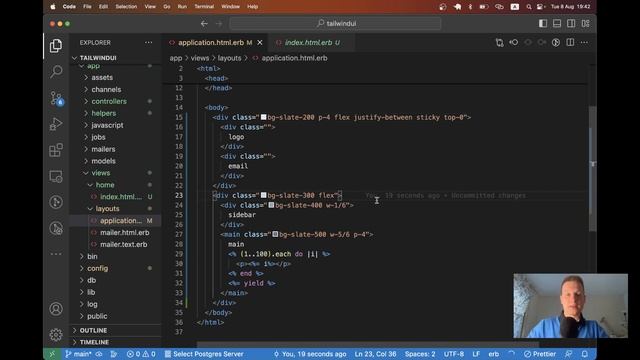The width and height of the screenshot is (640, 360).
Task: Click Select Postgres Server in status bar
Action: (204, 354)
